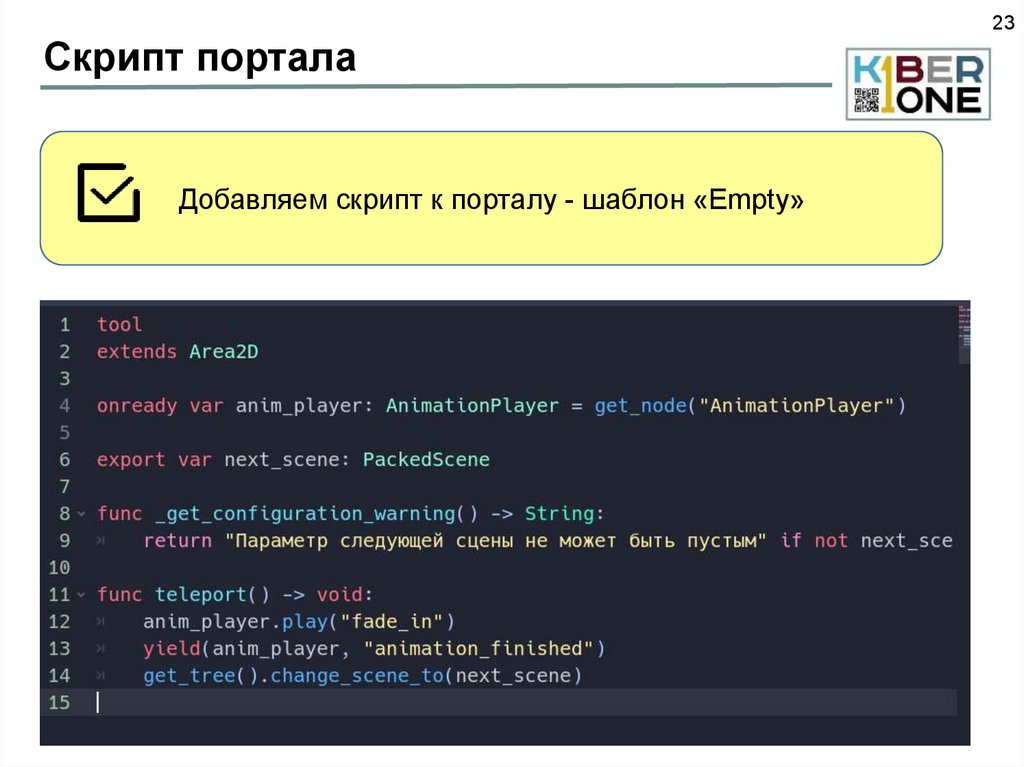Click the tab indent marker on line 13

click(101, 649)
